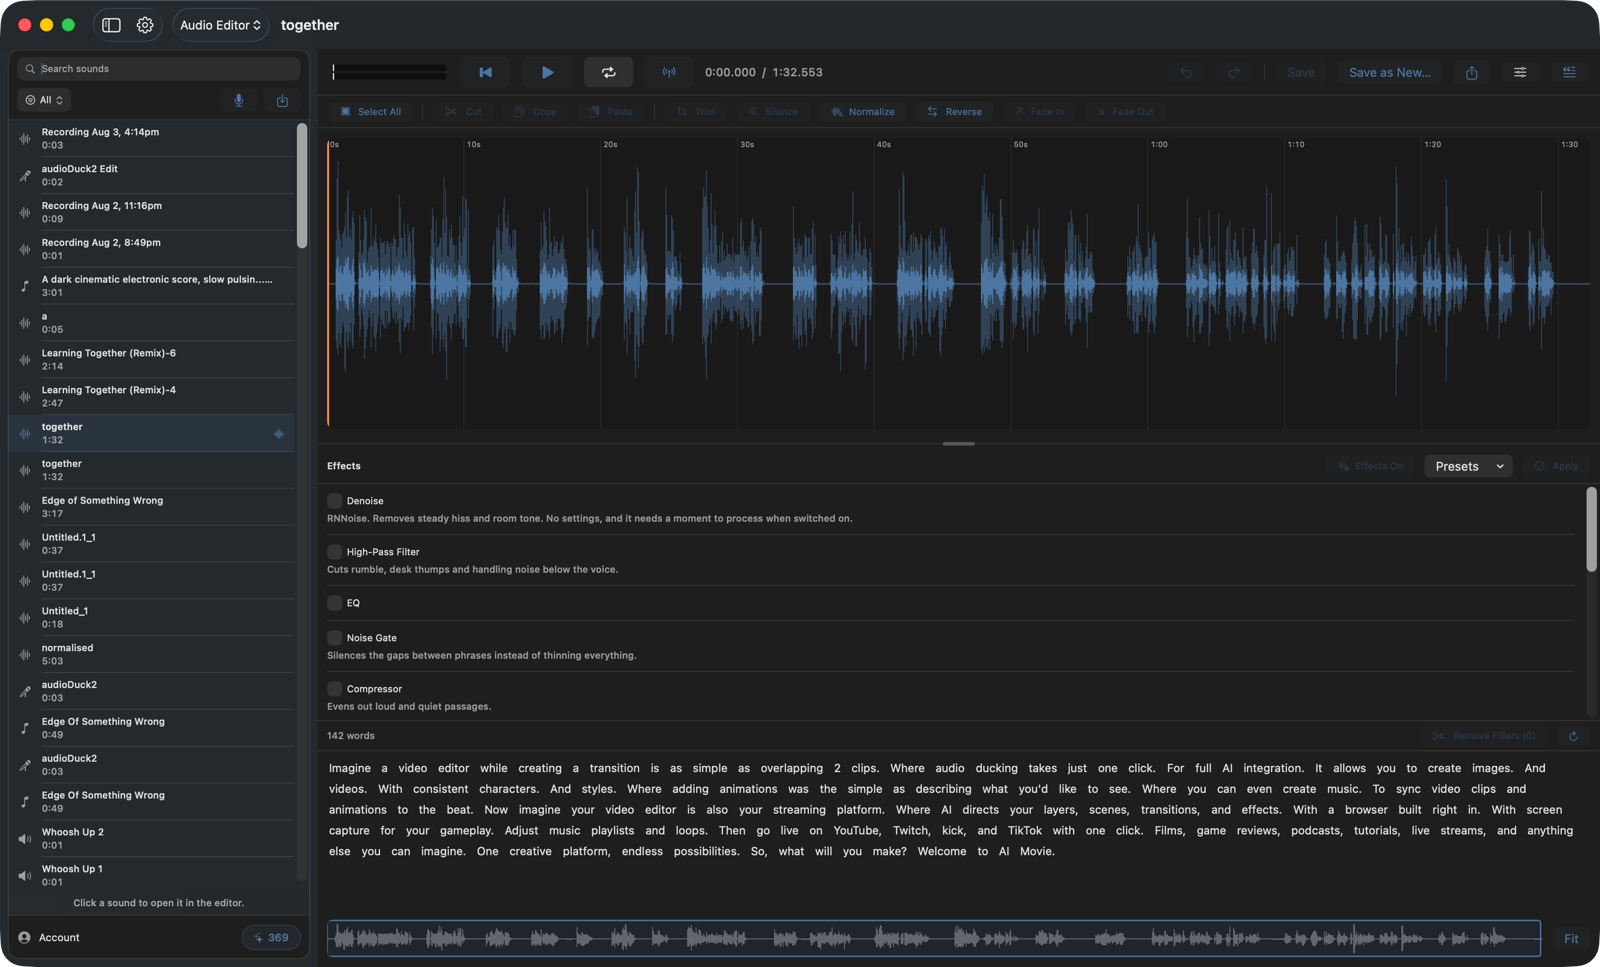Screen dimensions: 1600x967
Task: Click the Normalize tool
Action: pos(862,112)
